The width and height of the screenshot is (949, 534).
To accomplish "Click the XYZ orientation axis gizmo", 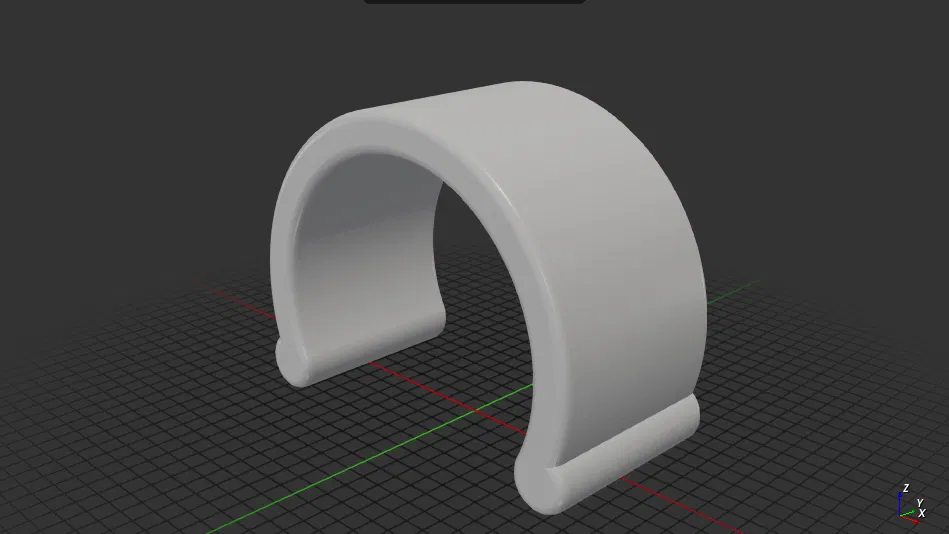I will point(912,504).
